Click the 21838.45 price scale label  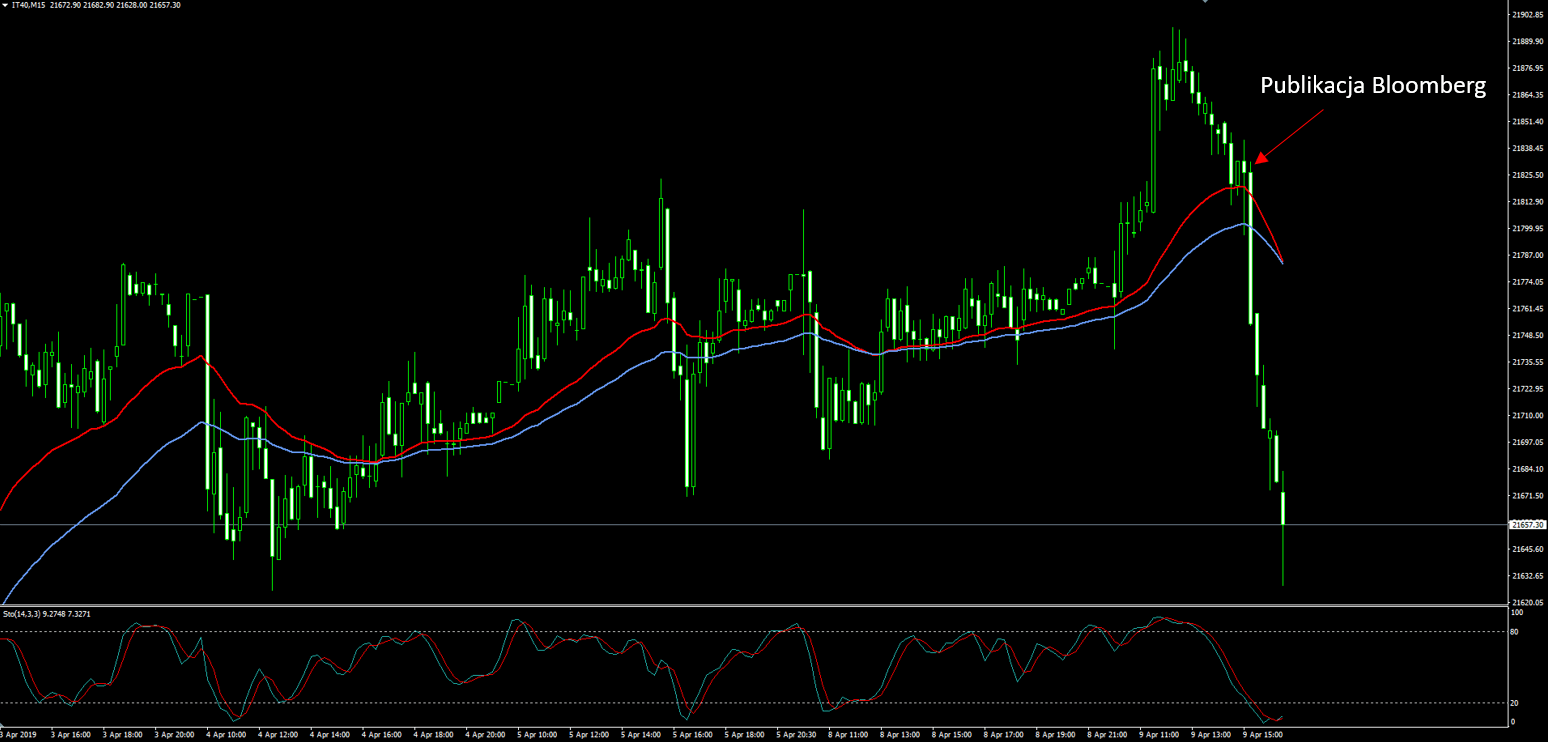click(x=1527, y=148)
